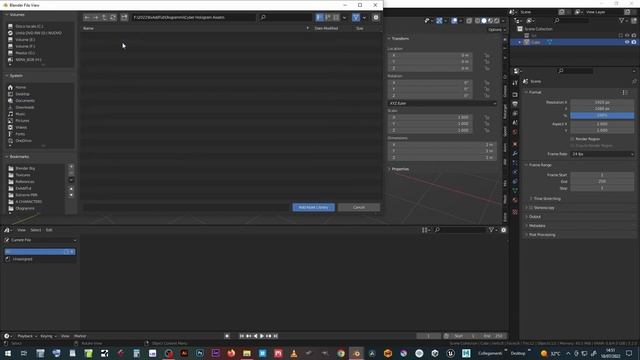Click Add Asset Library button
The width and height of the screenshot is (640, 360).
point(313,207)
